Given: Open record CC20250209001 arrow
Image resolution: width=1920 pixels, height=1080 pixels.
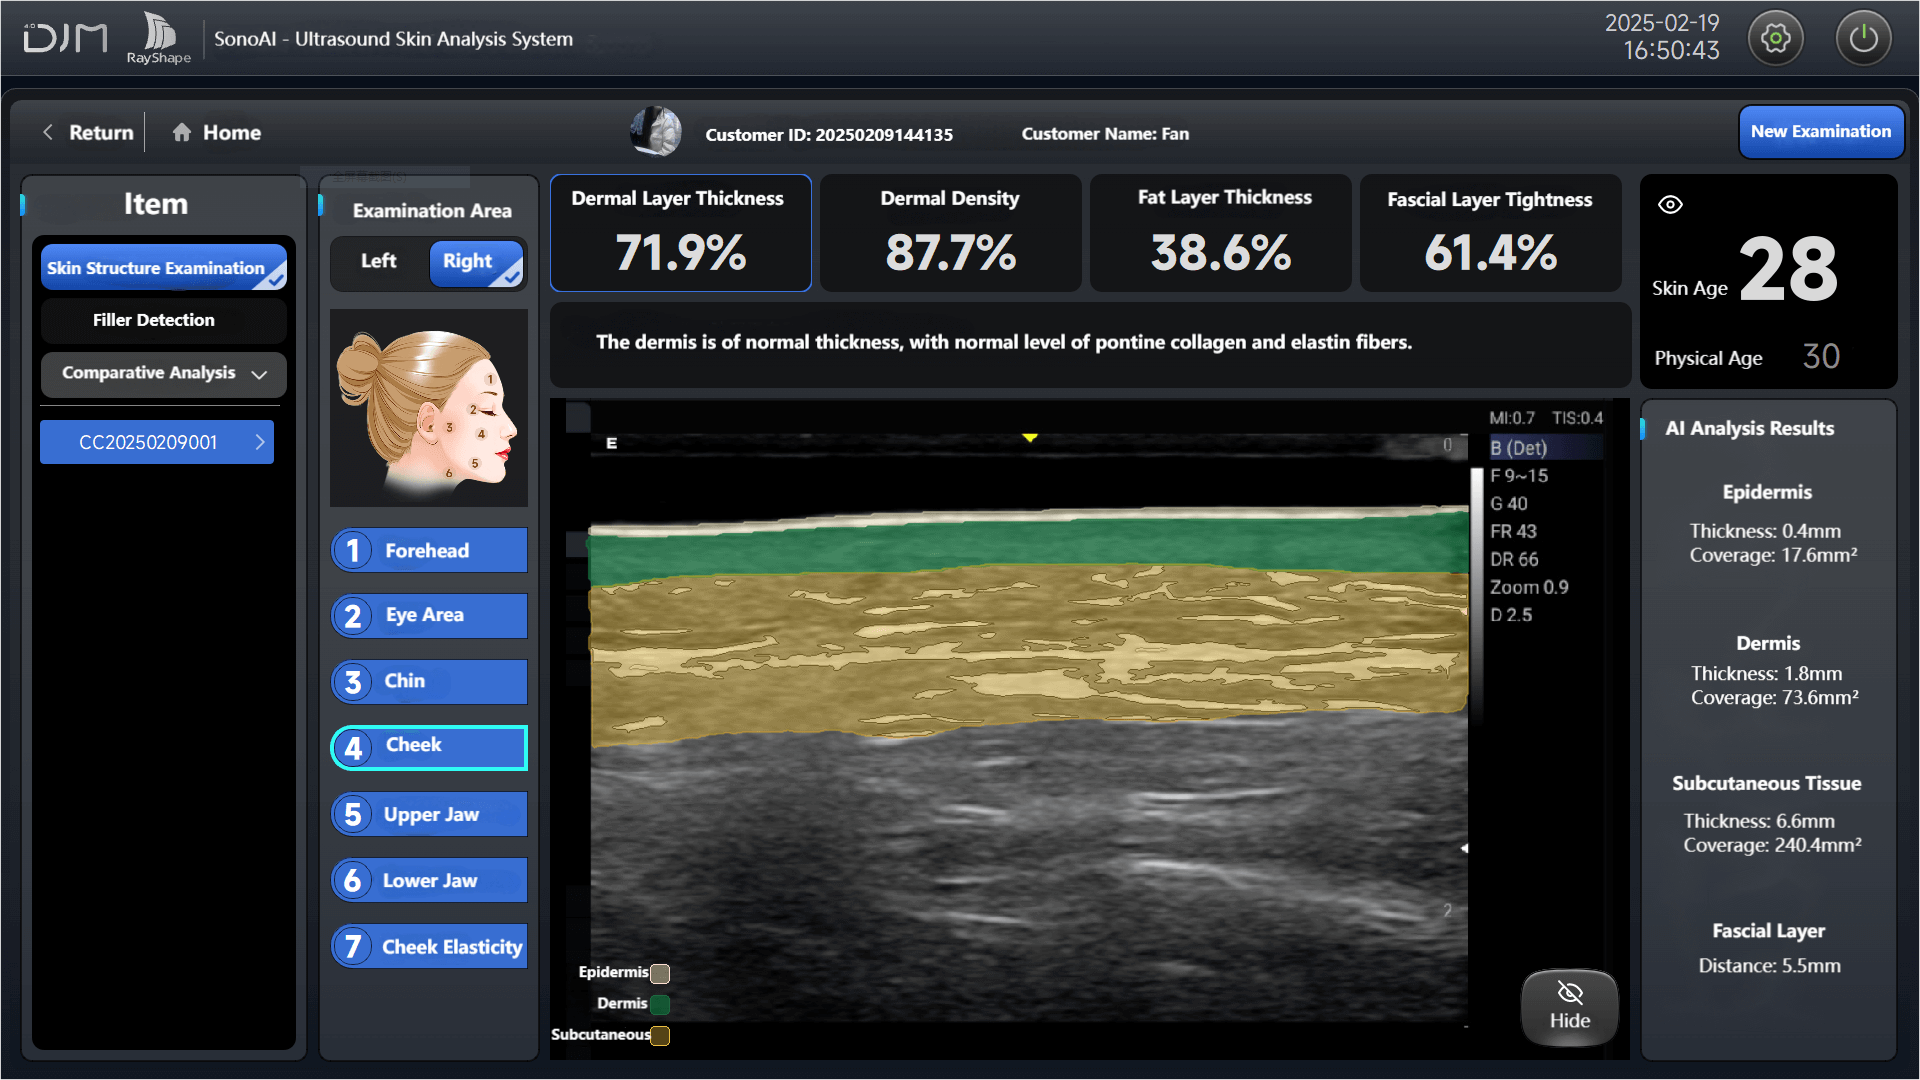Looking at the screenshot, I should [x=260, y=442].
